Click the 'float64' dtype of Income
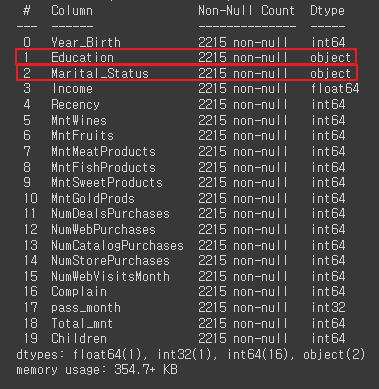 pyautogui.click(x=335, y=89)
